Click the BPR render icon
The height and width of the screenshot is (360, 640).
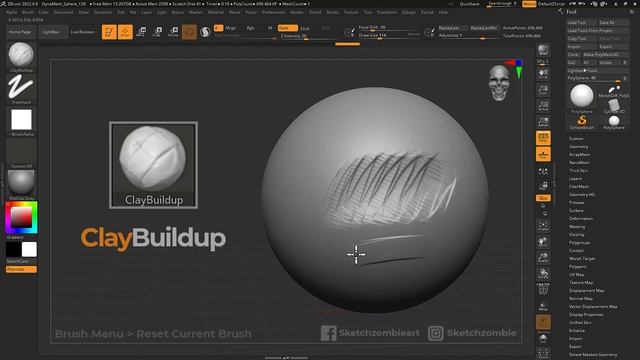point(543,50)
